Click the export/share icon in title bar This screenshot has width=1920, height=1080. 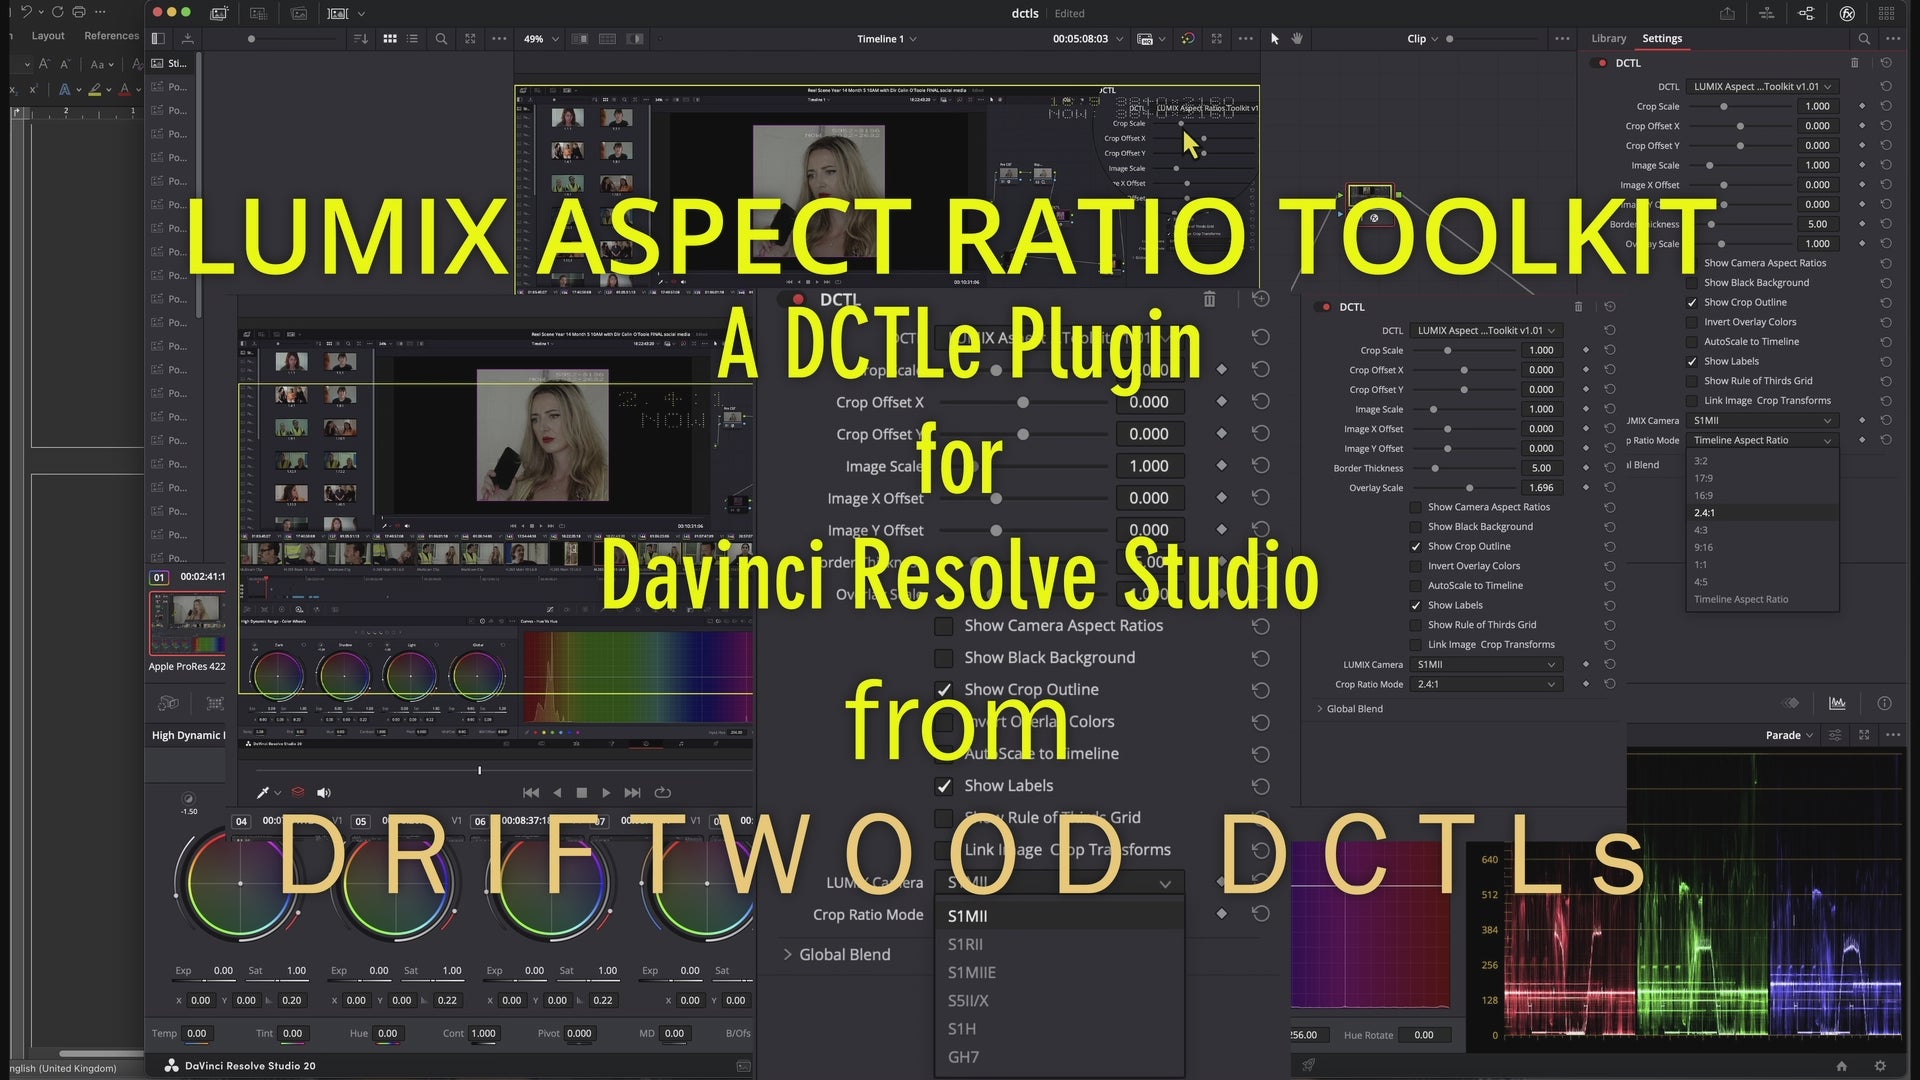click(1727, 13)
